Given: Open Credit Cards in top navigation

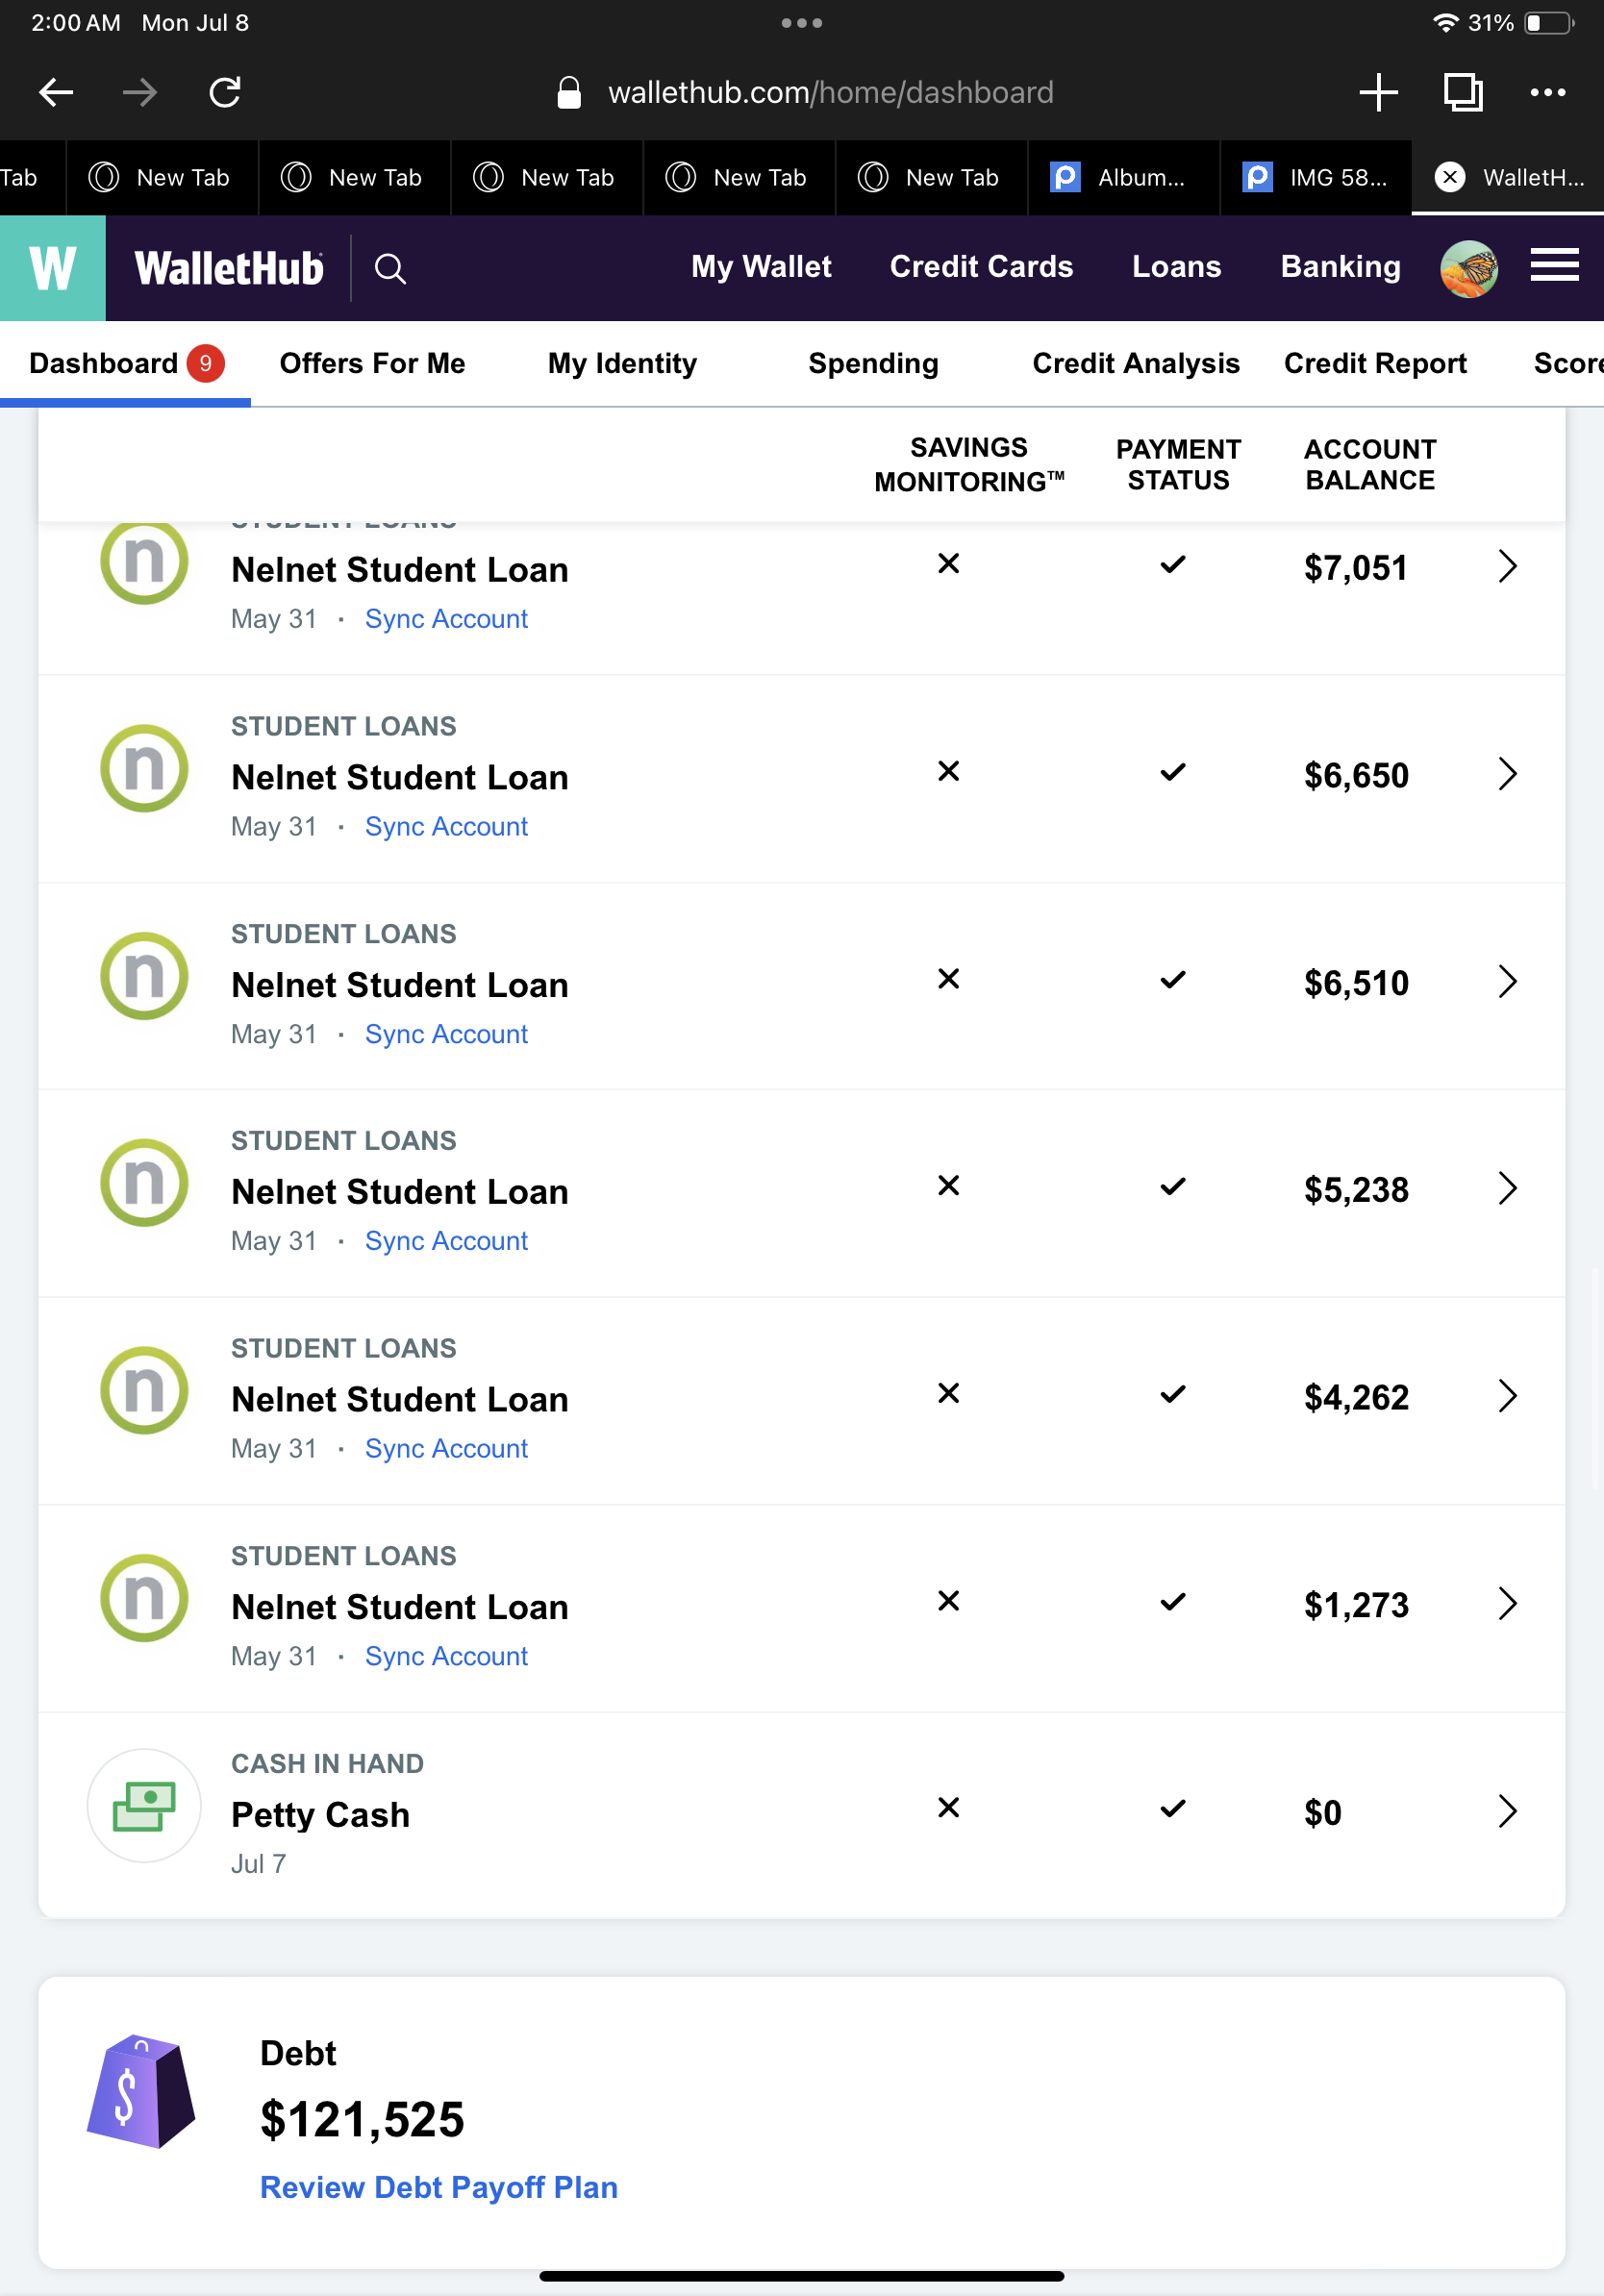Looking at the screenshot, I should coord(981,267).
